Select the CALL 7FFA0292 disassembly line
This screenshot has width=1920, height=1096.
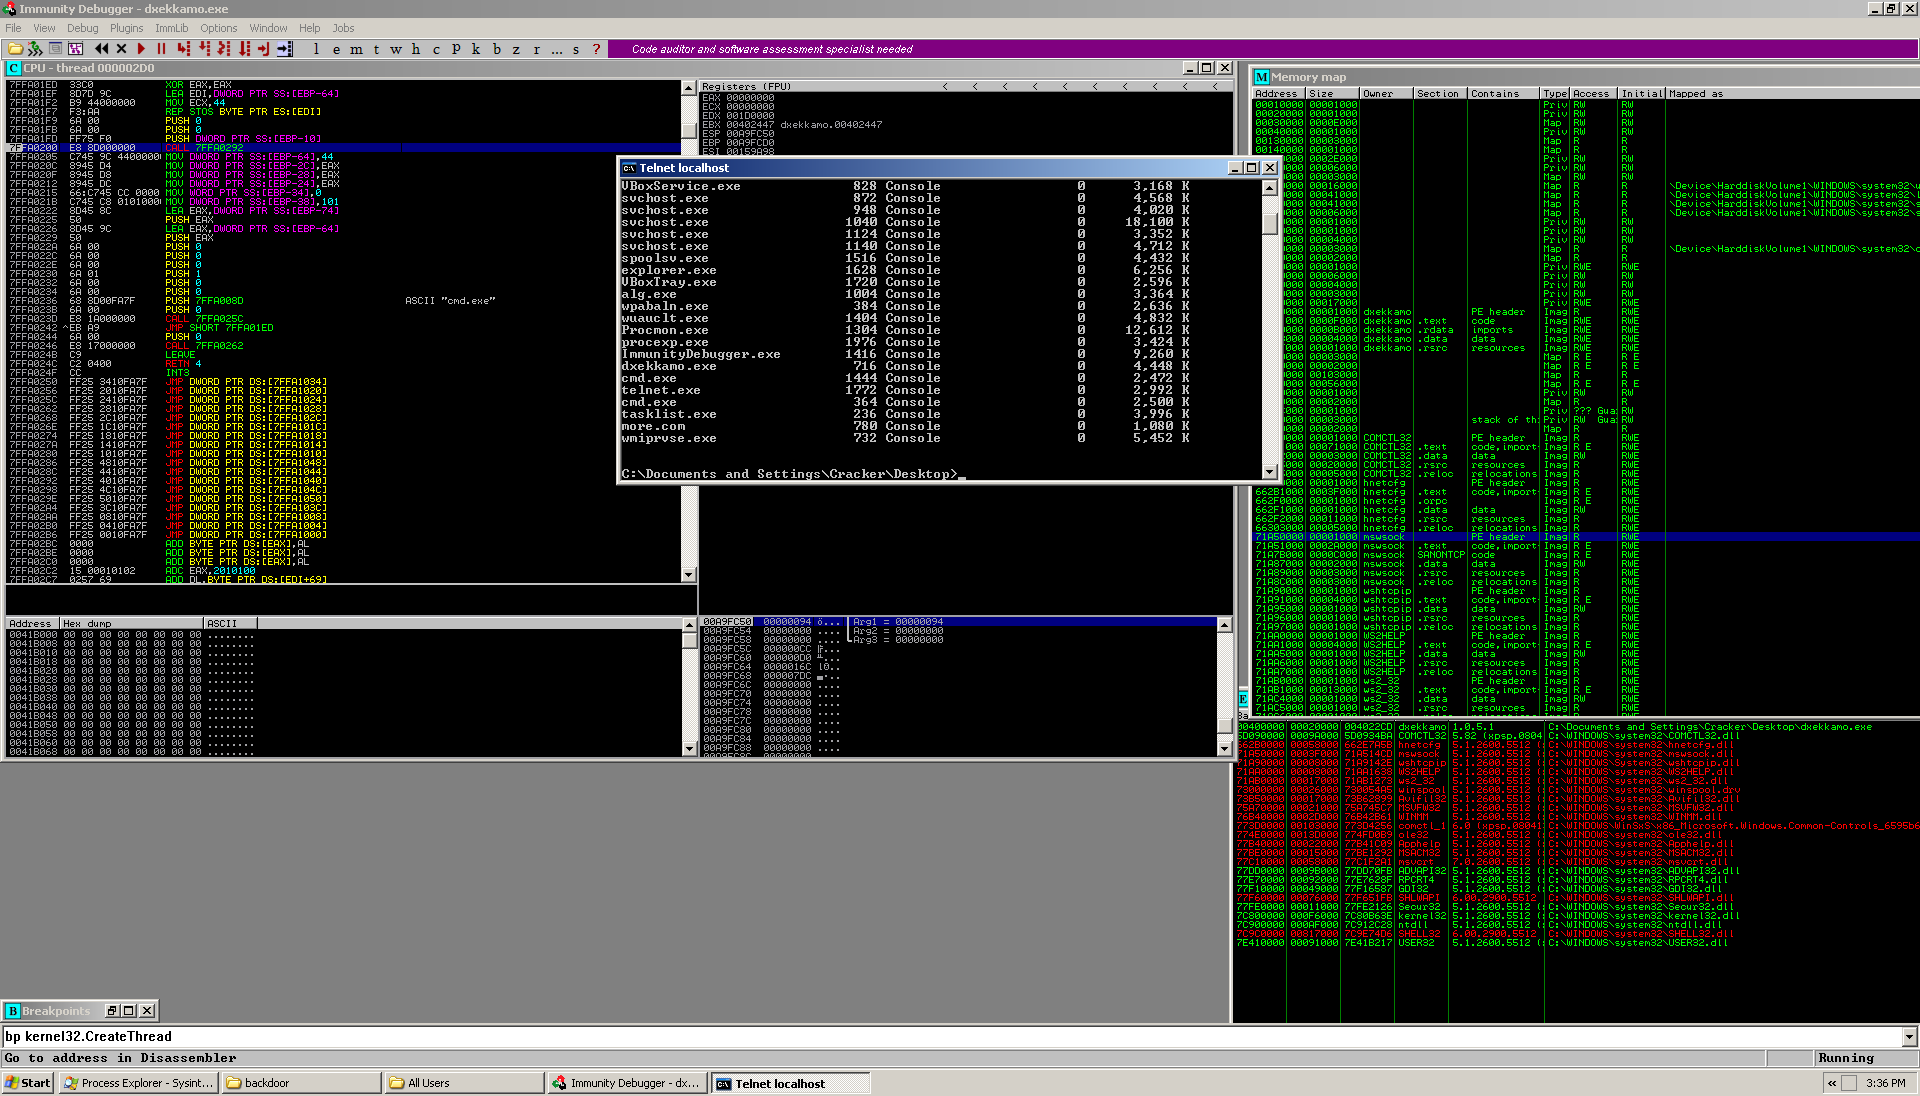343,148
